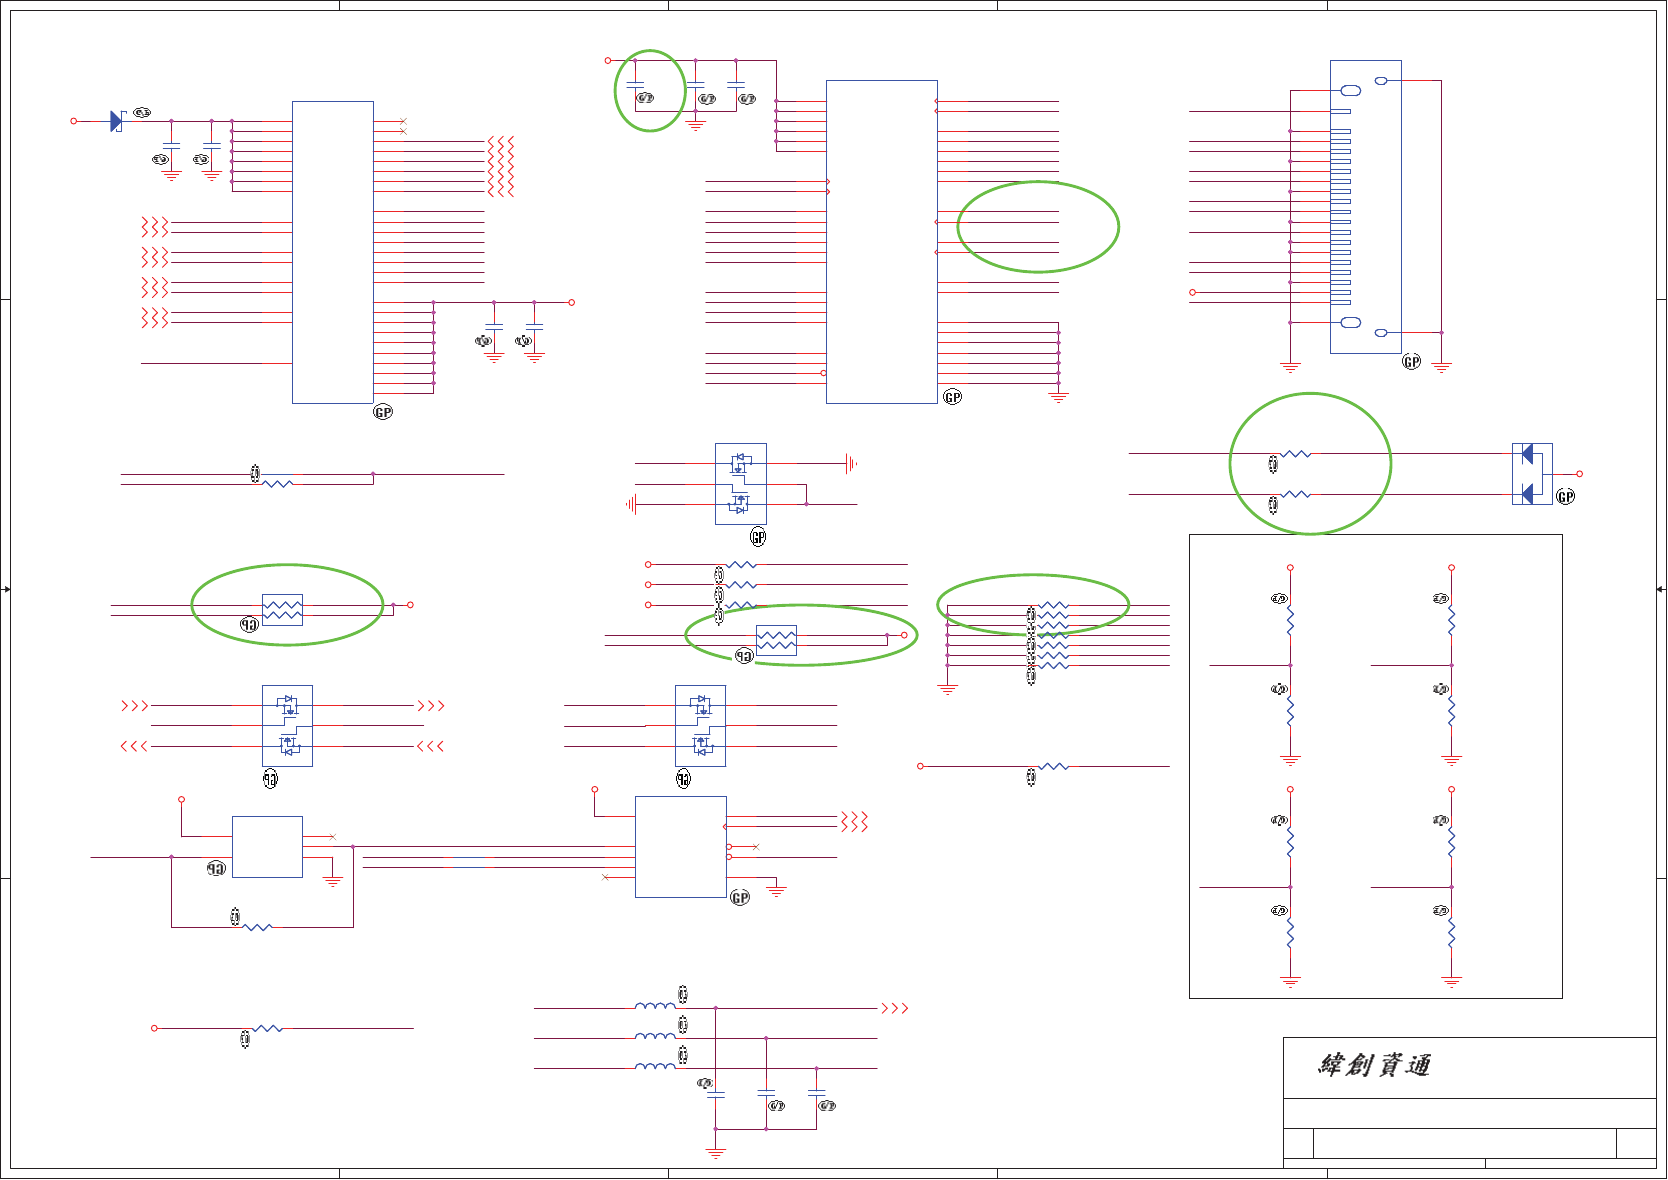The width and height of the screenshot is (1668, 1180).
Task: Click the triple red arrows at the lower-center IC output
Action: pos(854,822)
